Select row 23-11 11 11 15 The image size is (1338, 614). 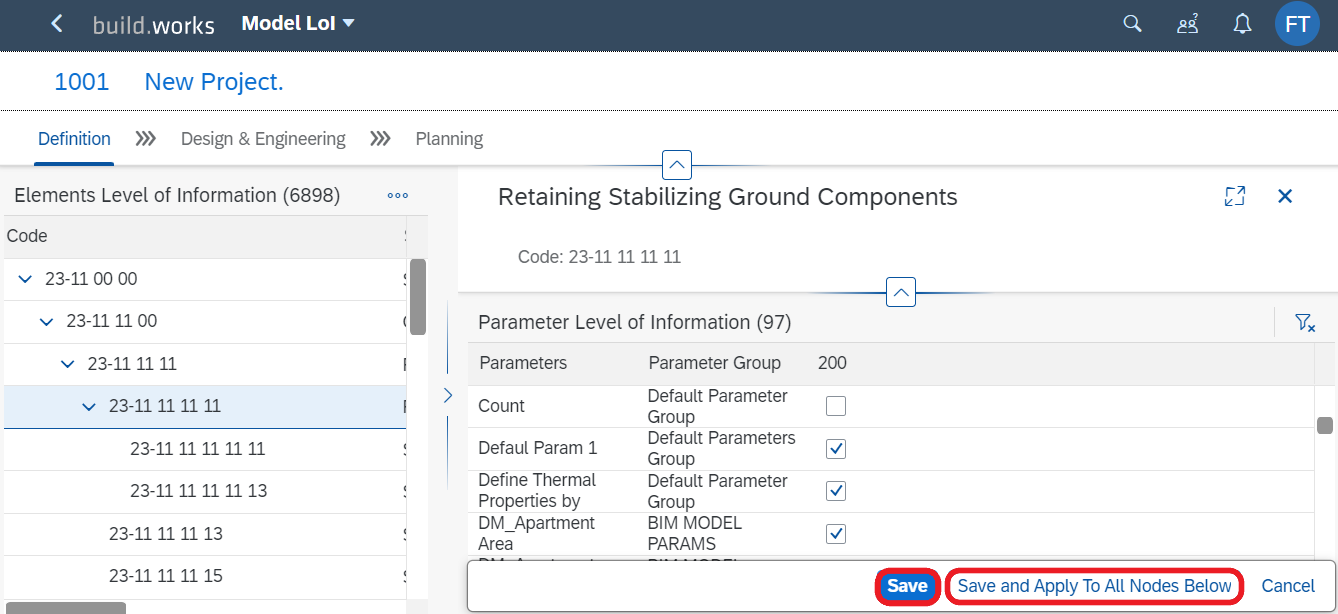click(204, 576)
